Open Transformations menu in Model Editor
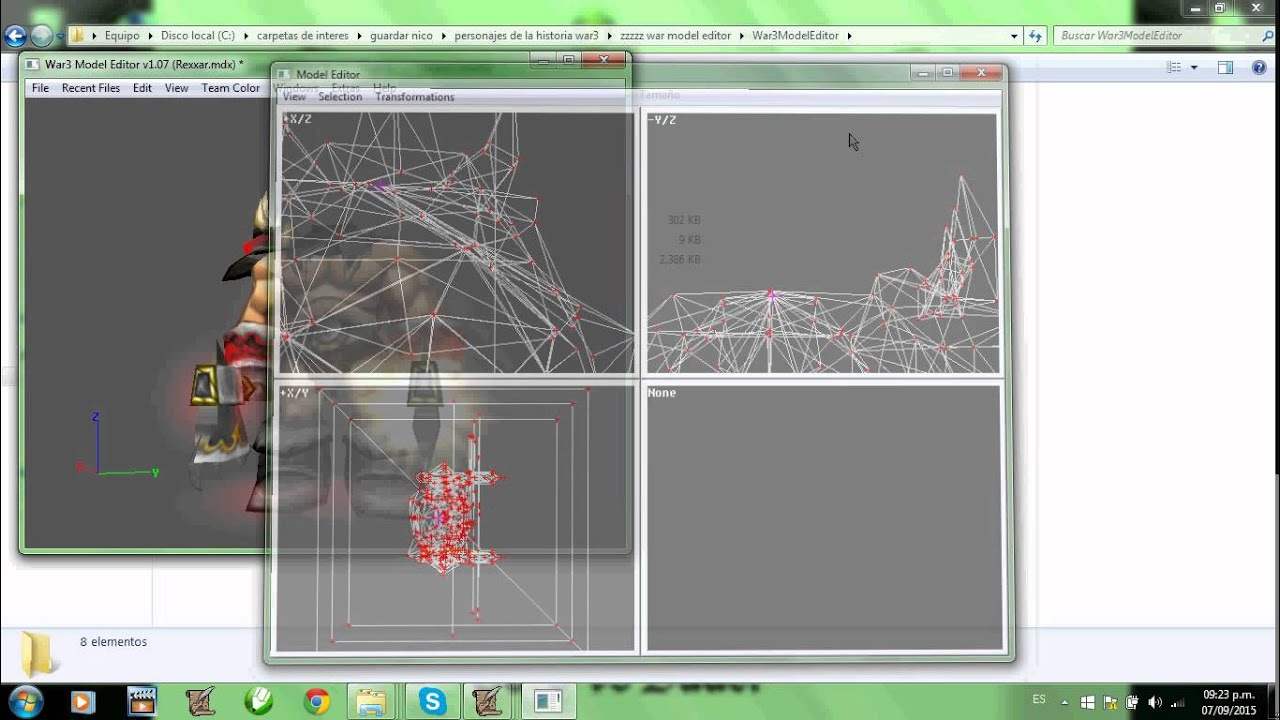This screenshot has height=720, width=1280. click(x=415, y=97)
